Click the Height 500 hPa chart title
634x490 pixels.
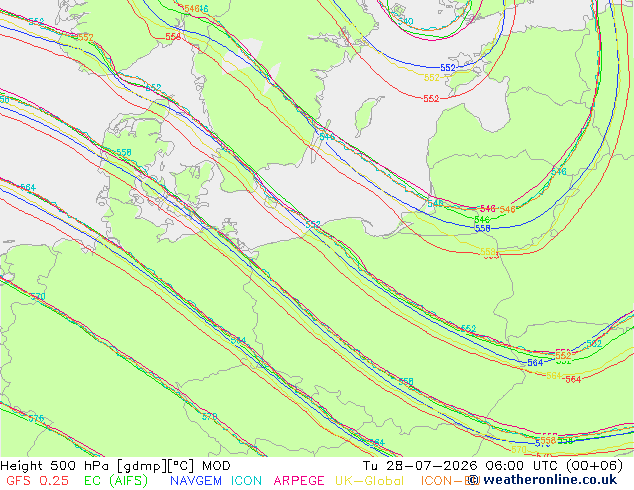tap(115, 466)
